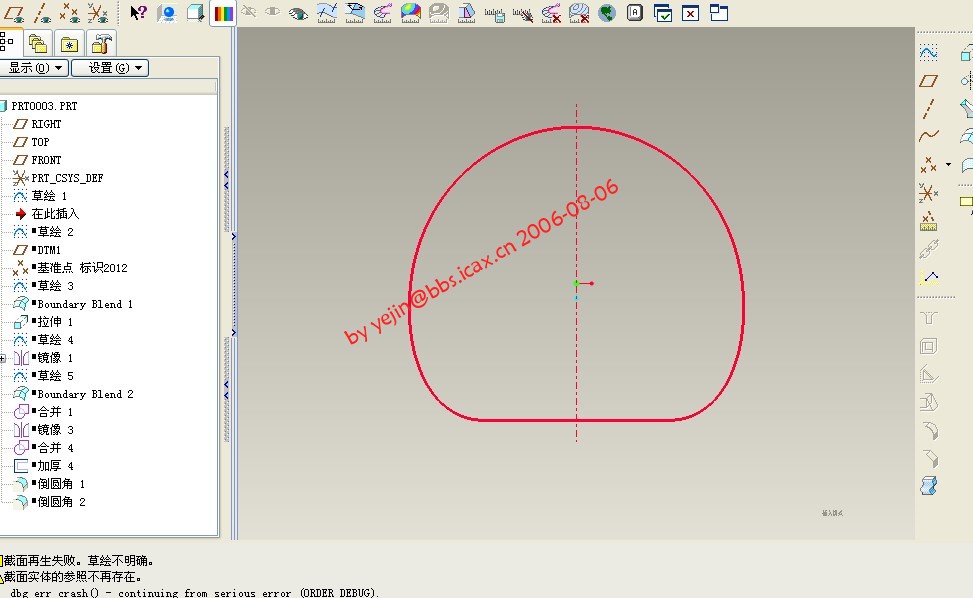Open the 显示 dropdown menu

click(x=34, y=68)
